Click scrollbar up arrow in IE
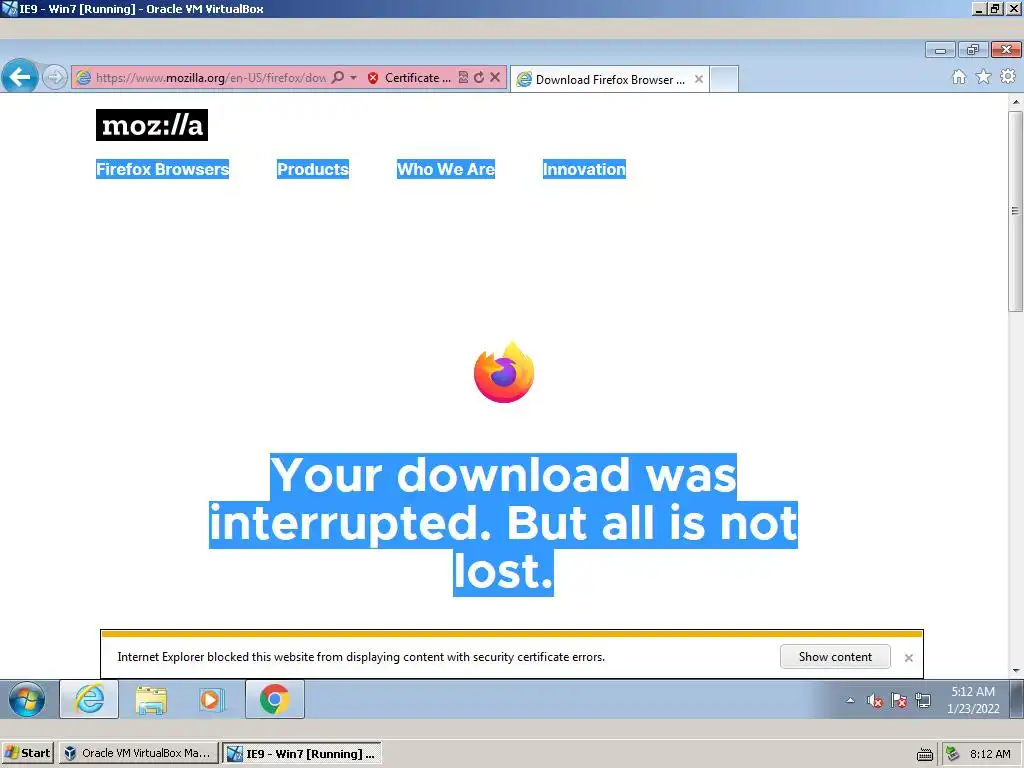The image size is (1024, 768). 1016,102
